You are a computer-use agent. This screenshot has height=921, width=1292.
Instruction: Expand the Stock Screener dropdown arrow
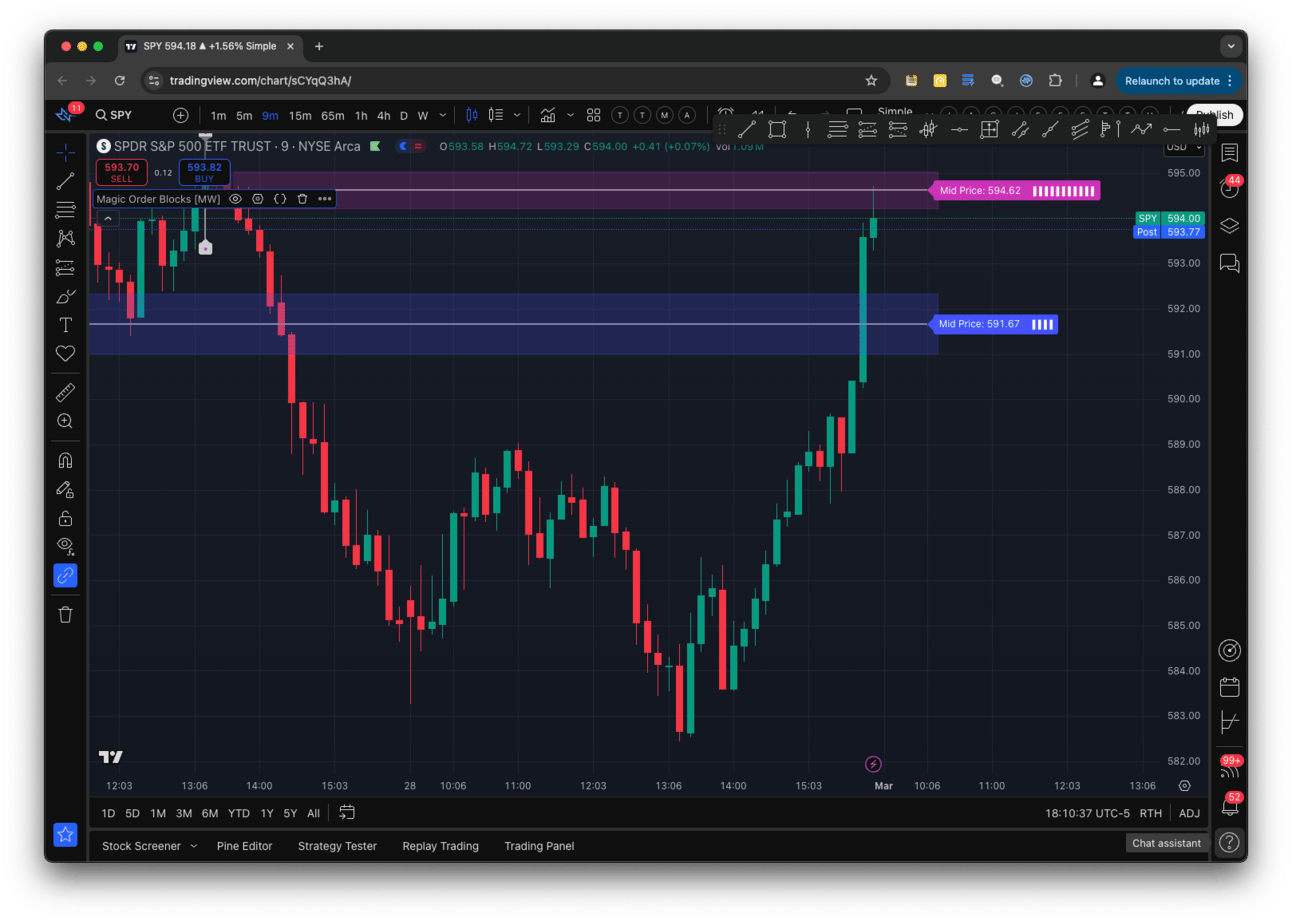point(194,846)
